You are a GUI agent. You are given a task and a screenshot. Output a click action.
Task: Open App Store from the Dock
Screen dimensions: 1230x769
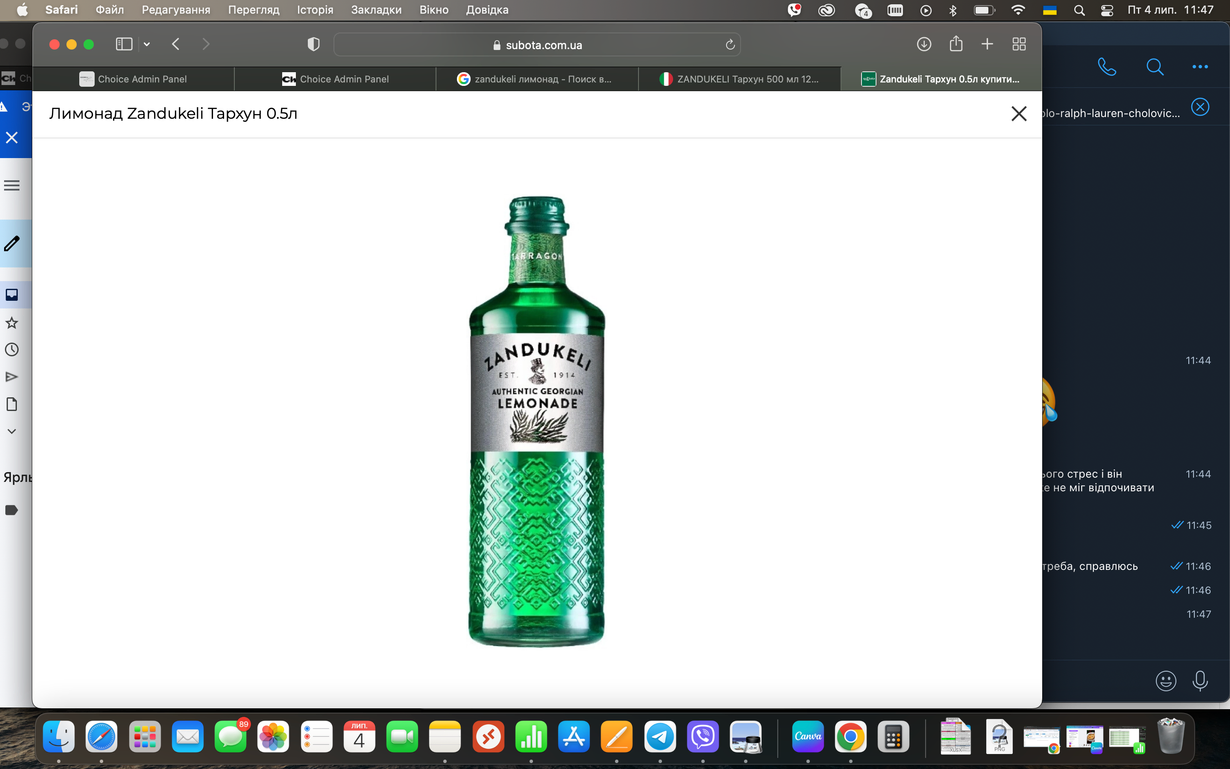pyautogui.click(x=574, y=737)
